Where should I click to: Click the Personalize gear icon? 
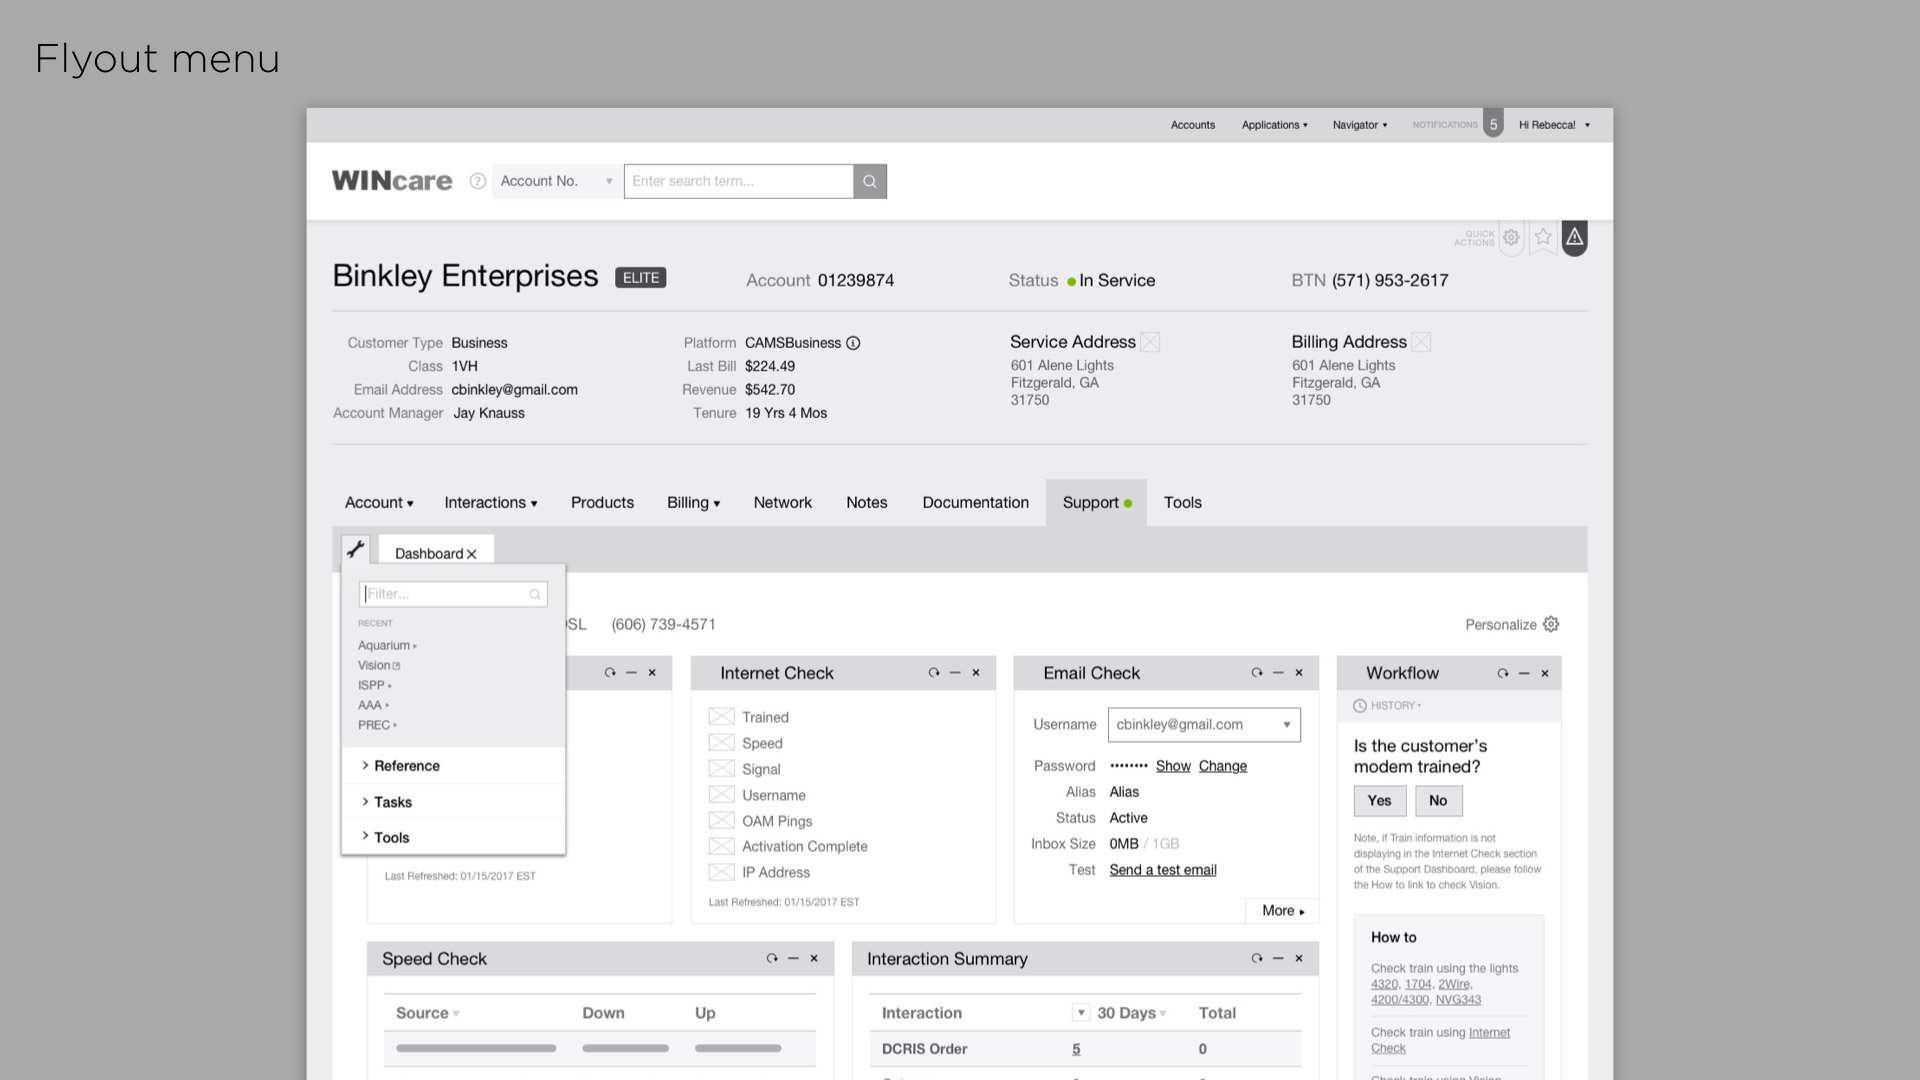pyautogui.click(x=1551, y=624)
